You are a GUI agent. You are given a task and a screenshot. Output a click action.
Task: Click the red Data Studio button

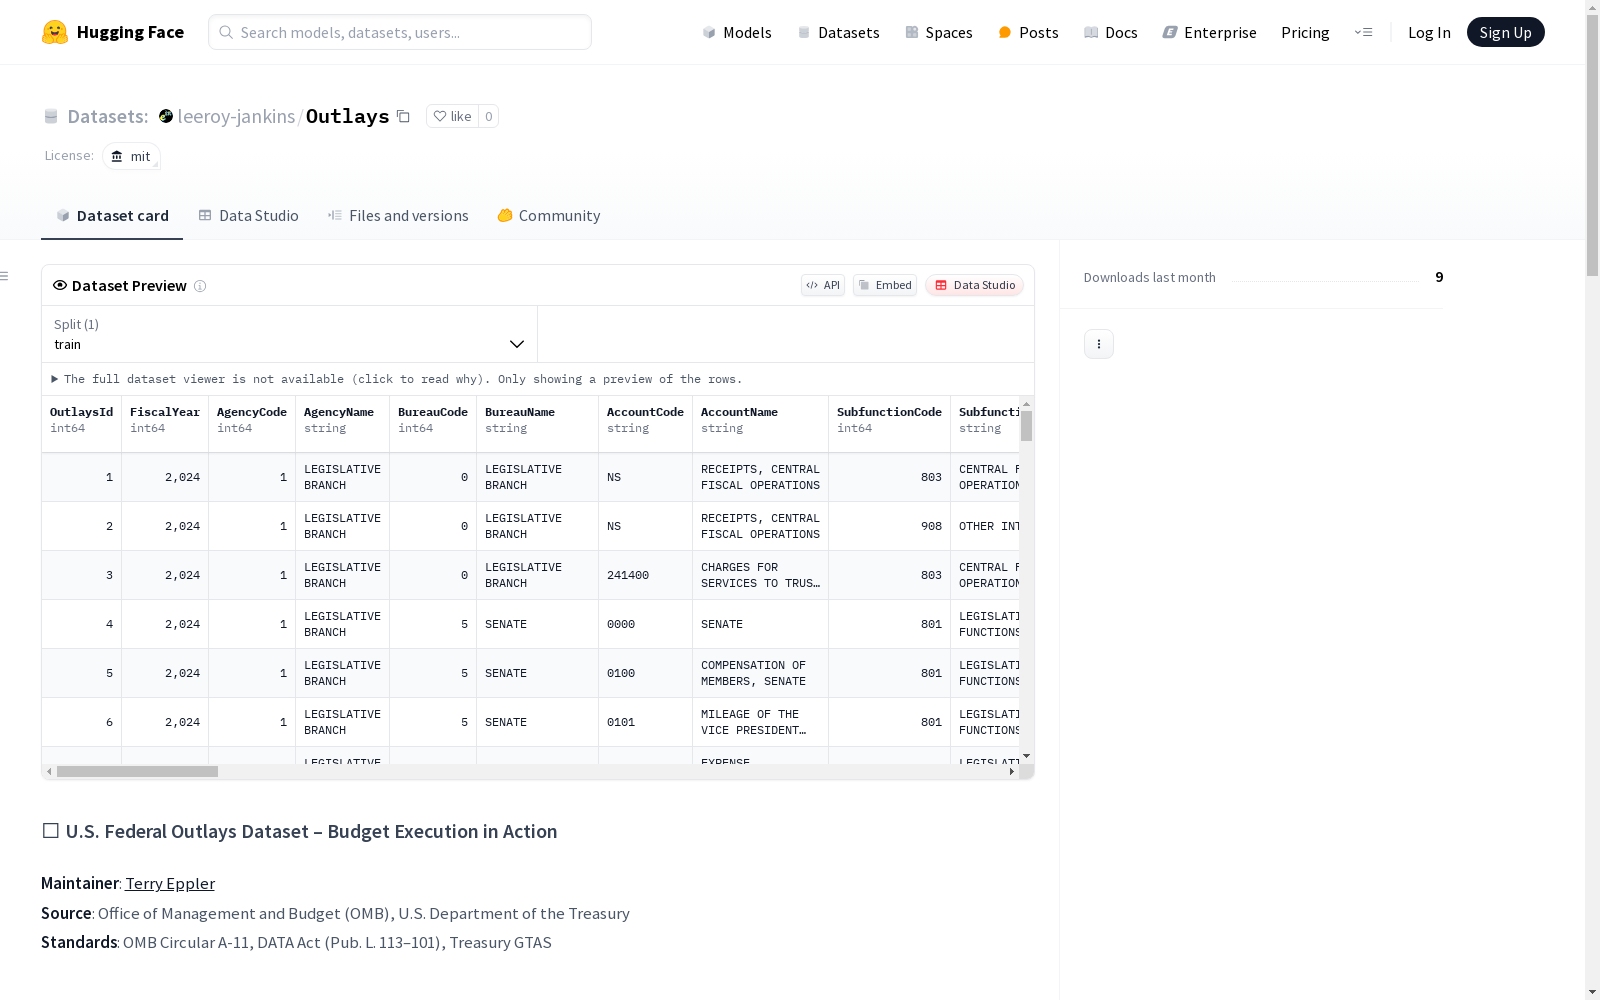pyautogui.click(x=974, y=285)
